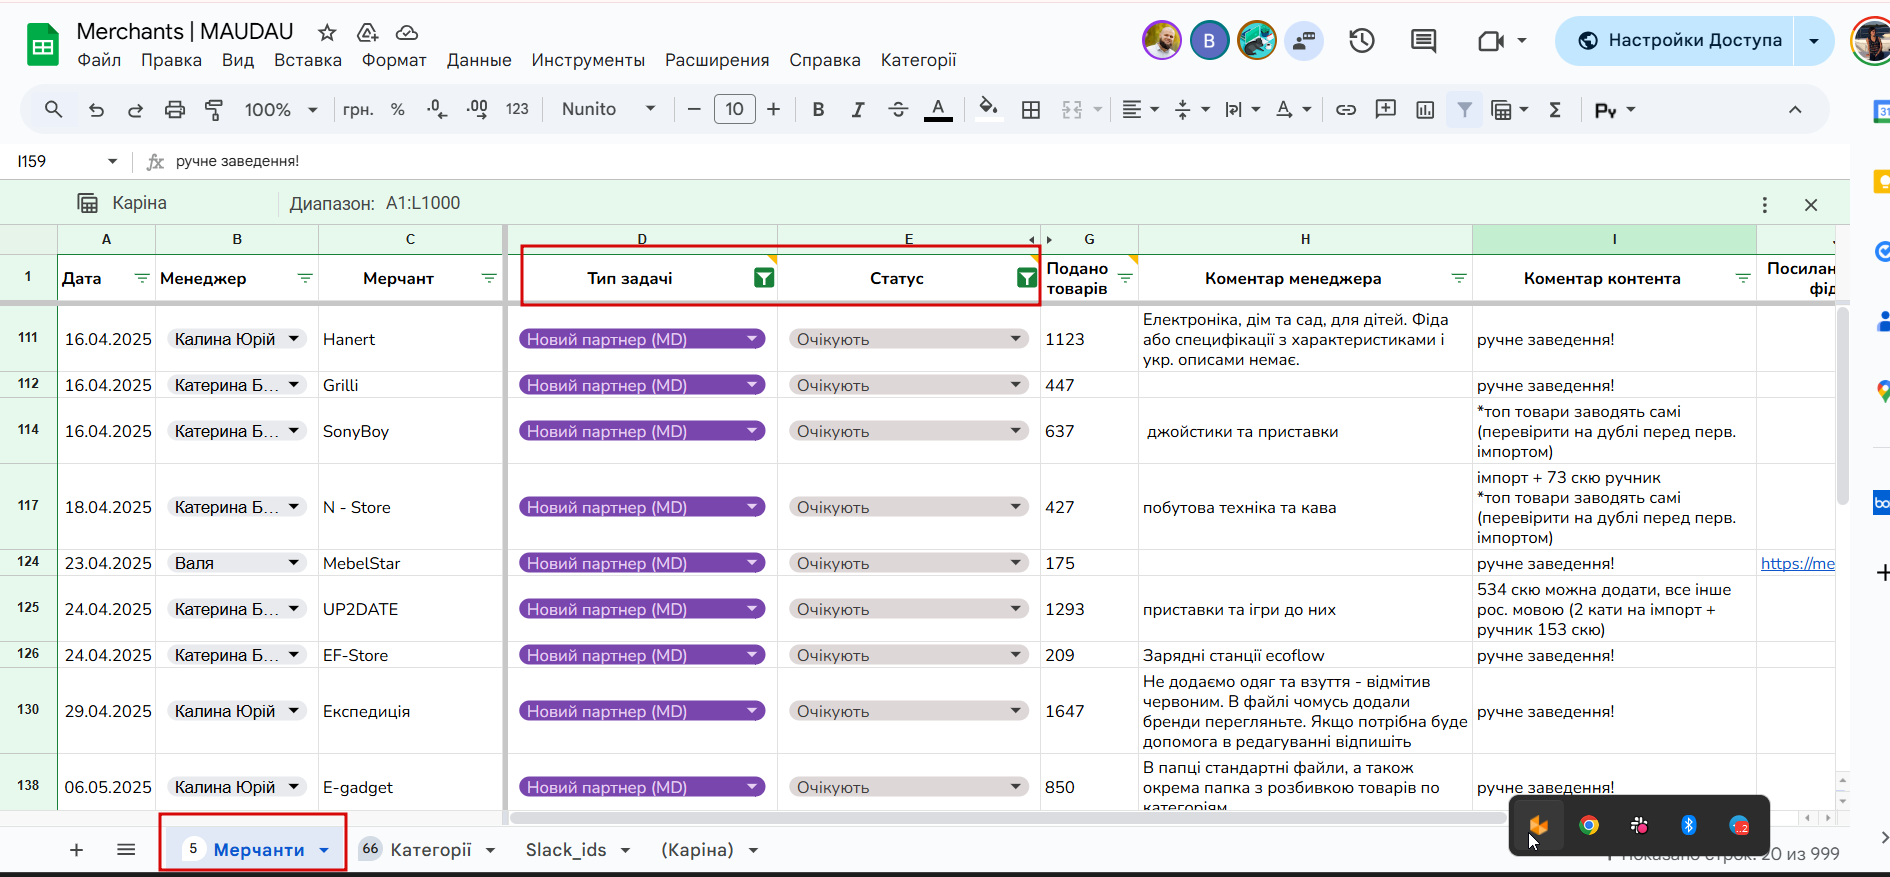Open the move to Drive folder icon
The height and width of the screenshot is (877, 1890).
(x=367, y=33)
